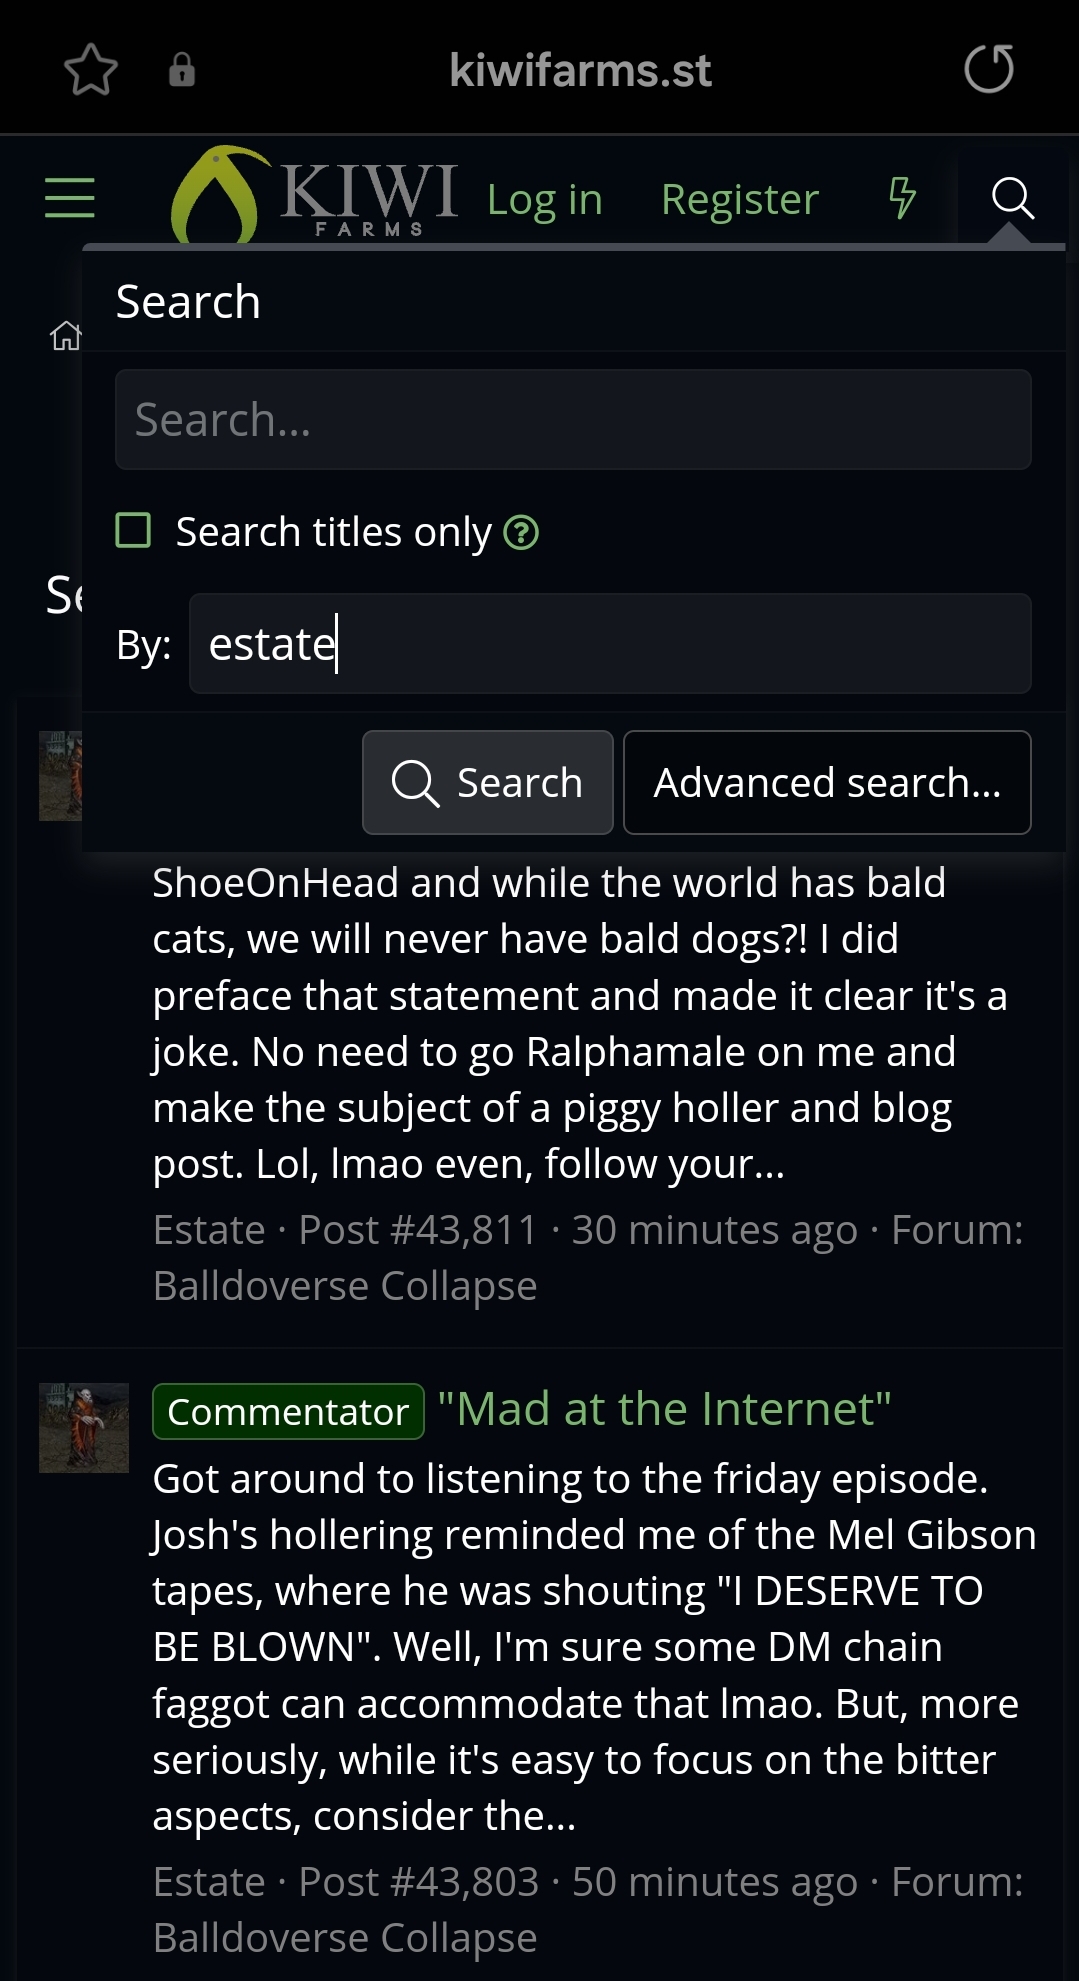Viewport: 1079px width, 1981px height.
Task: Open Advanced search options
Action: pyautogui.click(x=827, y=782)
